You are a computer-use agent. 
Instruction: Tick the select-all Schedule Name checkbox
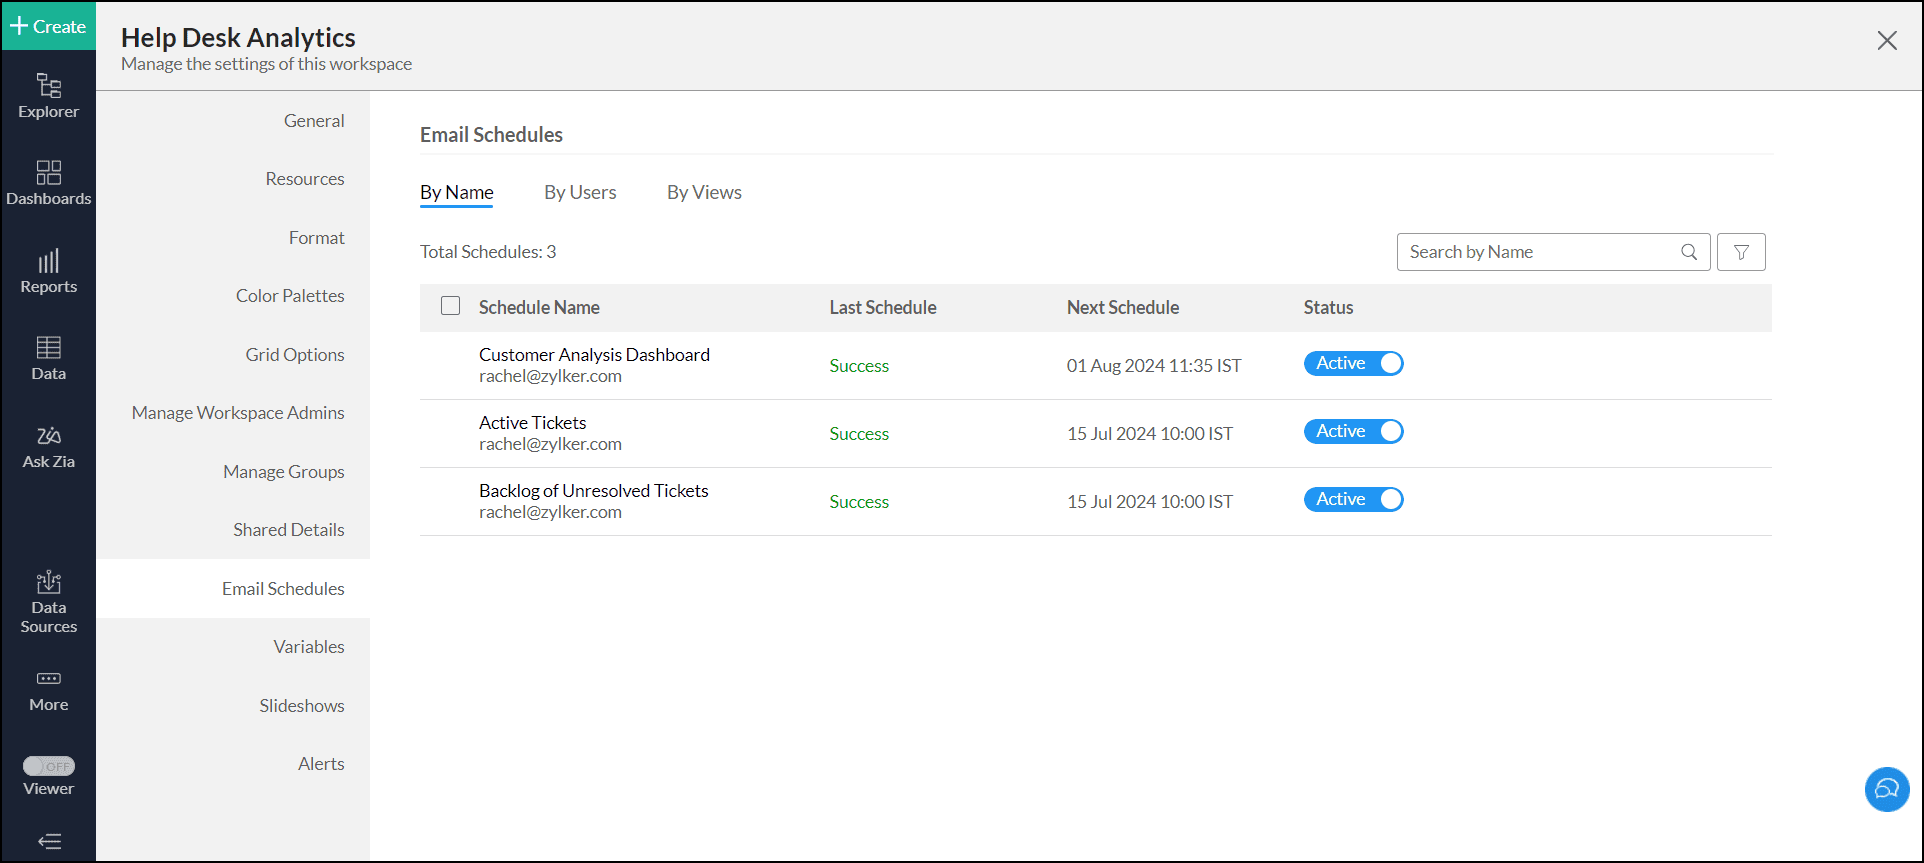pyautogui.click(x=451, y=306)
